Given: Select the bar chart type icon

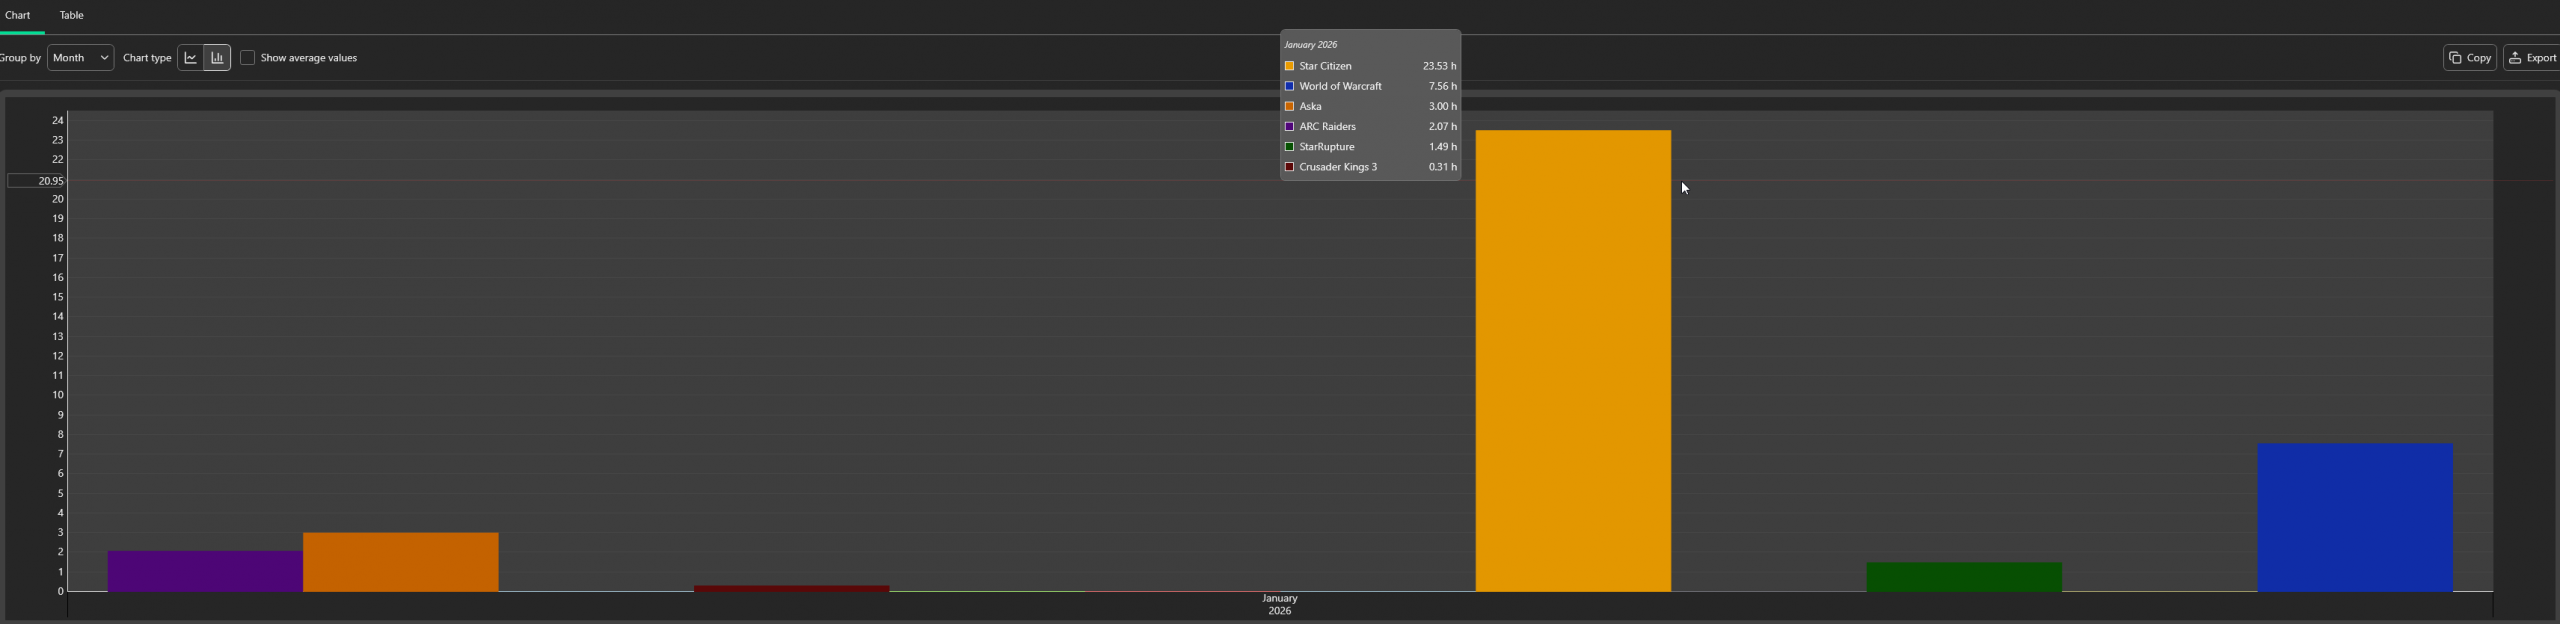Looking at the screenshot, I should click(x=217, y=58).
